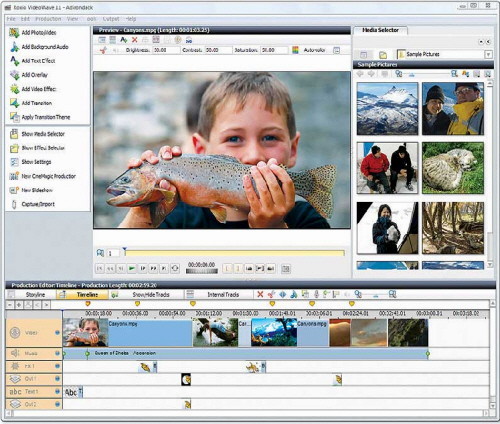Open Show Settings
Image resolution: width=500 pixels, height=424 pixels.
(x=30, y=162)
